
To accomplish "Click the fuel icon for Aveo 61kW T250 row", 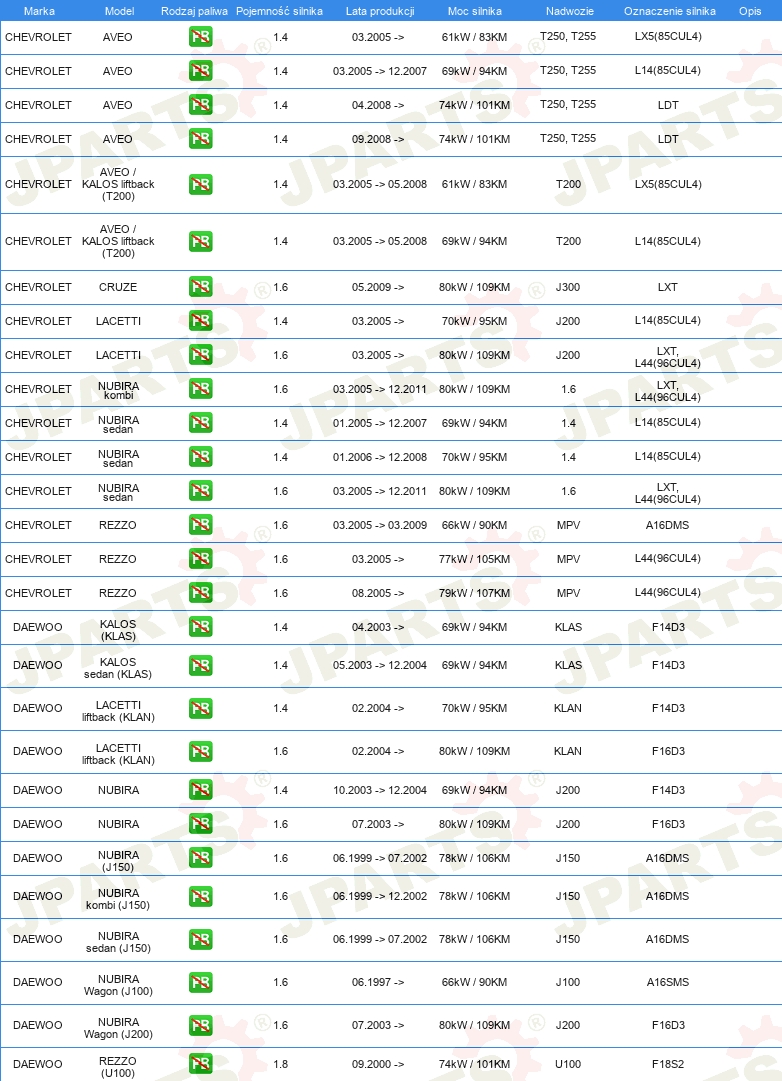I will point(201,37).
